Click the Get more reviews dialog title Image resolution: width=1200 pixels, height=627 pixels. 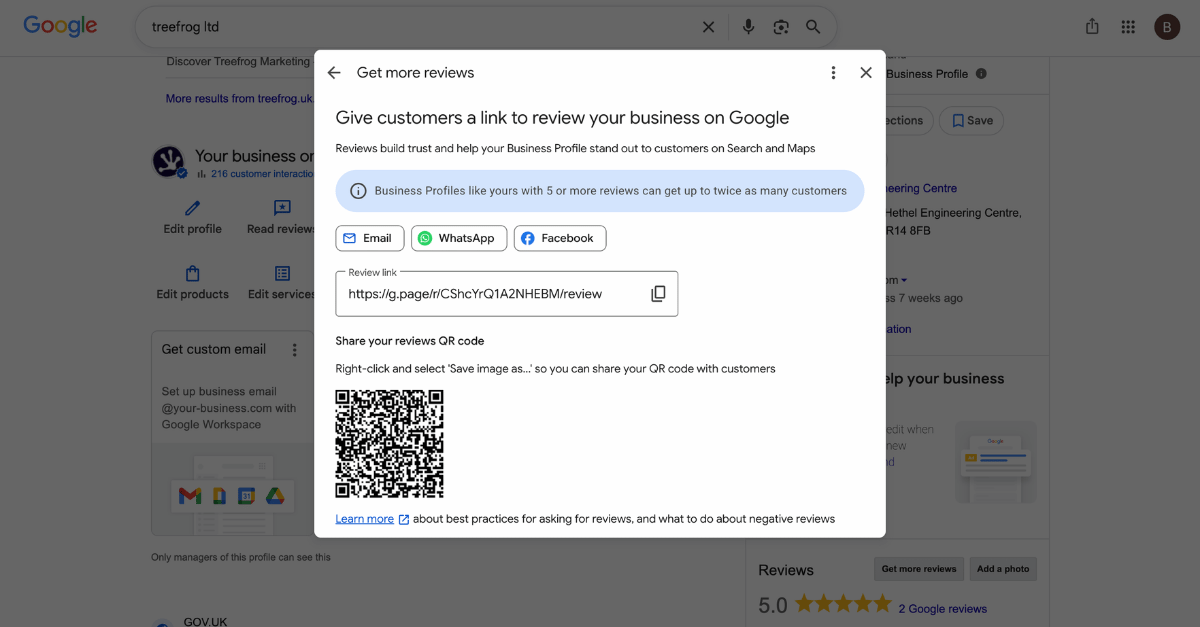tap(415, 73)
